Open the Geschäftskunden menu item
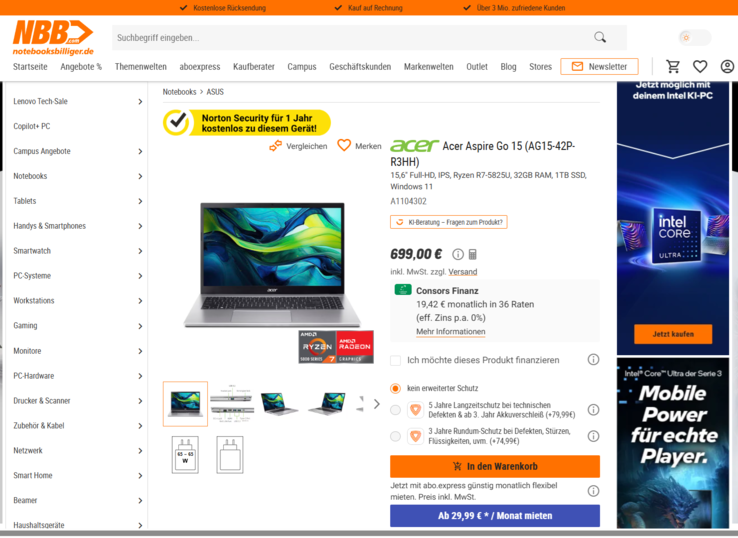The width and height of the screenshot is (738, 538). (360, 66)
